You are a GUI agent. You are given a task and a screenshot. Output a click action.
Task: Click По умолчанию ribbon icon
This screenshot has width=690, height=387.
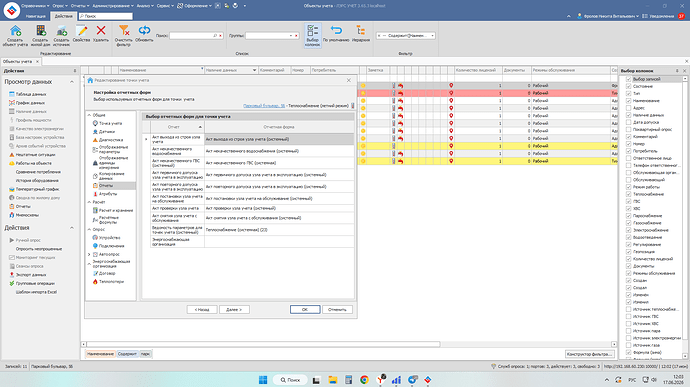336,34
